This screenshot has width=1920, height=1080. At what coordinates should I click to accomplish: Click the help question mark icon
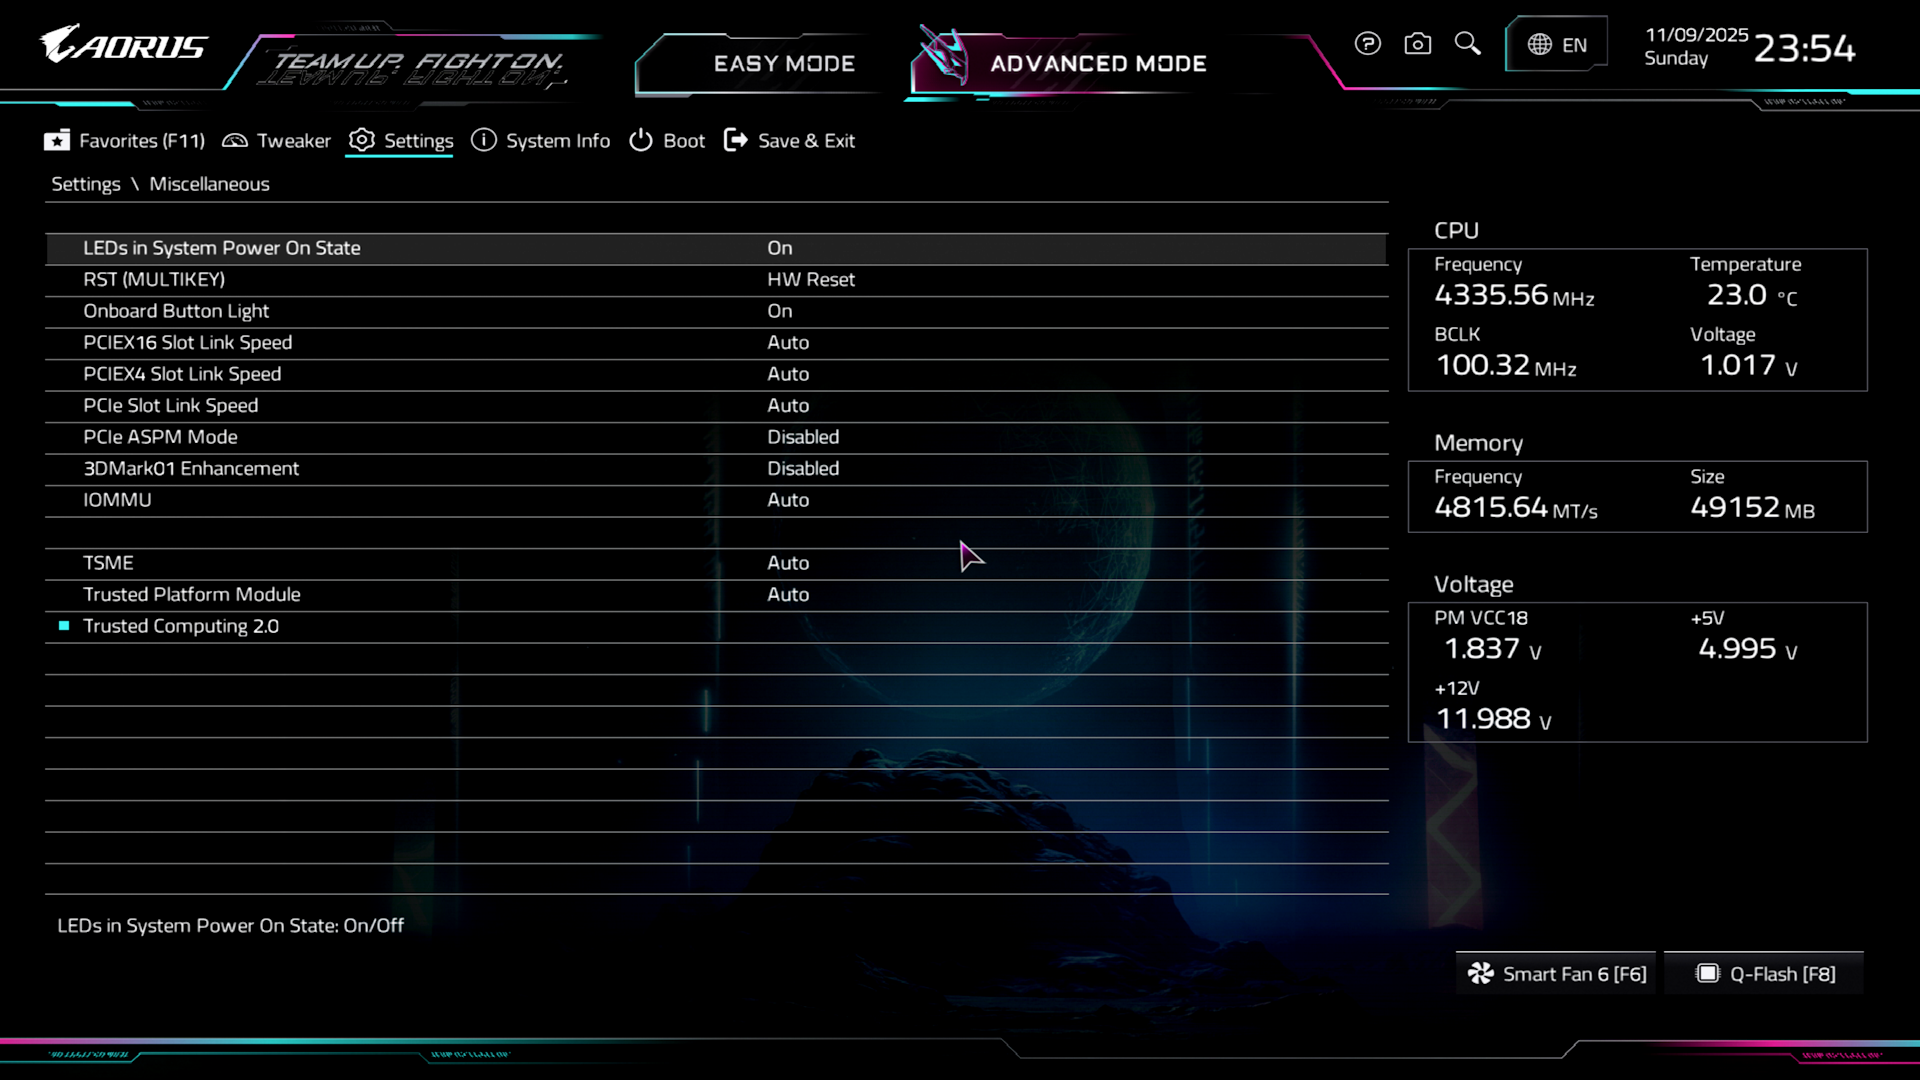point(1367,44)
